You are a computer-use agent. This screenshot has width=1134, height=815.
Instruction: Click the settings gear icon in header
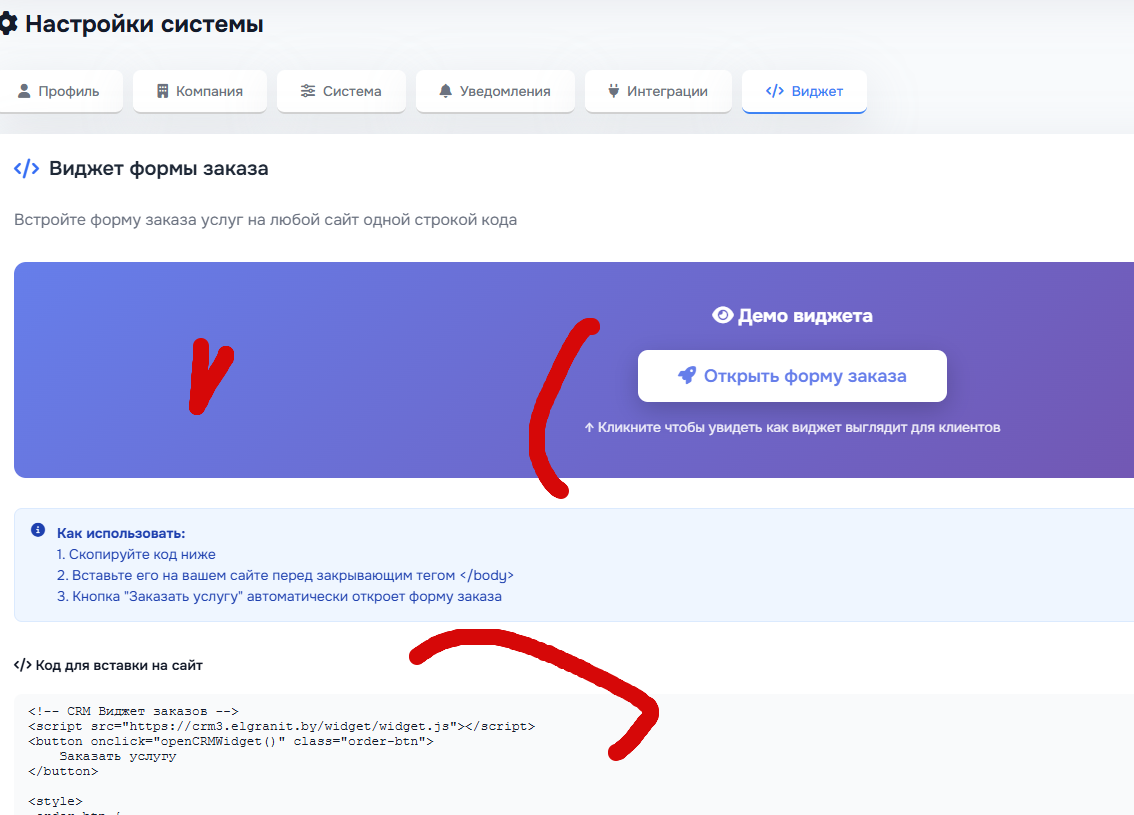click(7, 24)
